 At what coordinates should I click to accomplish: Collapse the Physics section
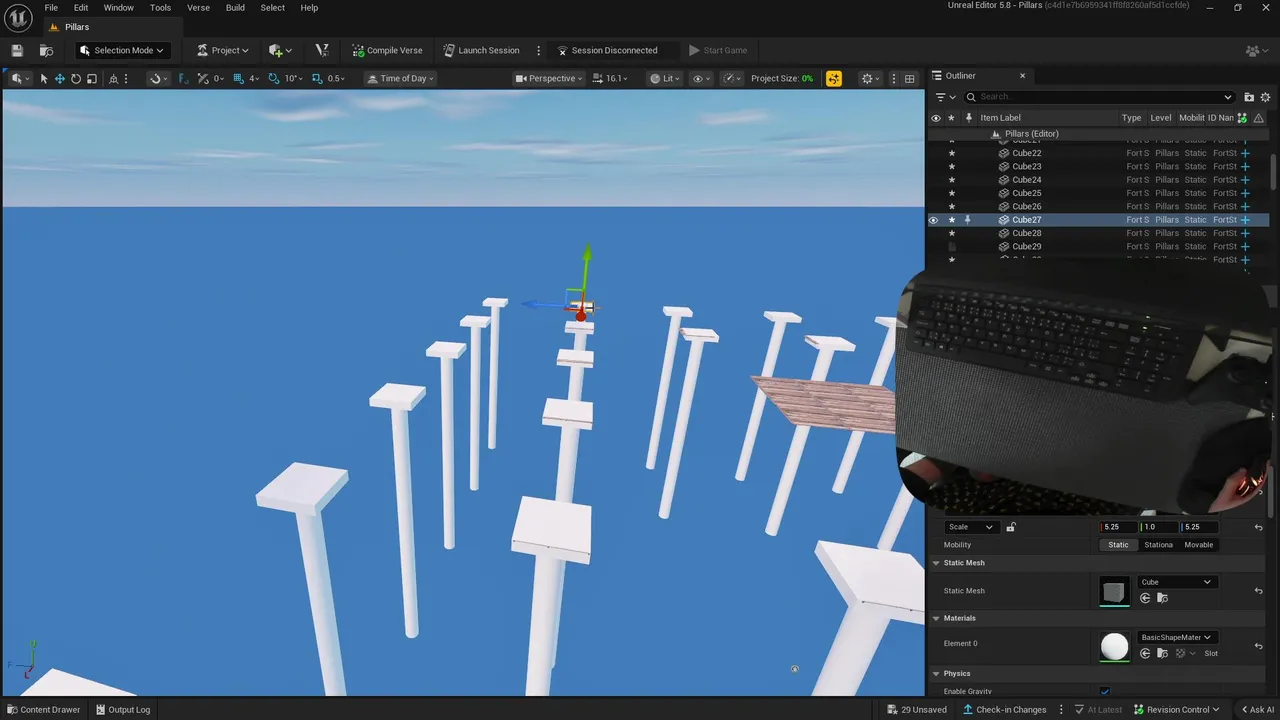coord(936,673)
